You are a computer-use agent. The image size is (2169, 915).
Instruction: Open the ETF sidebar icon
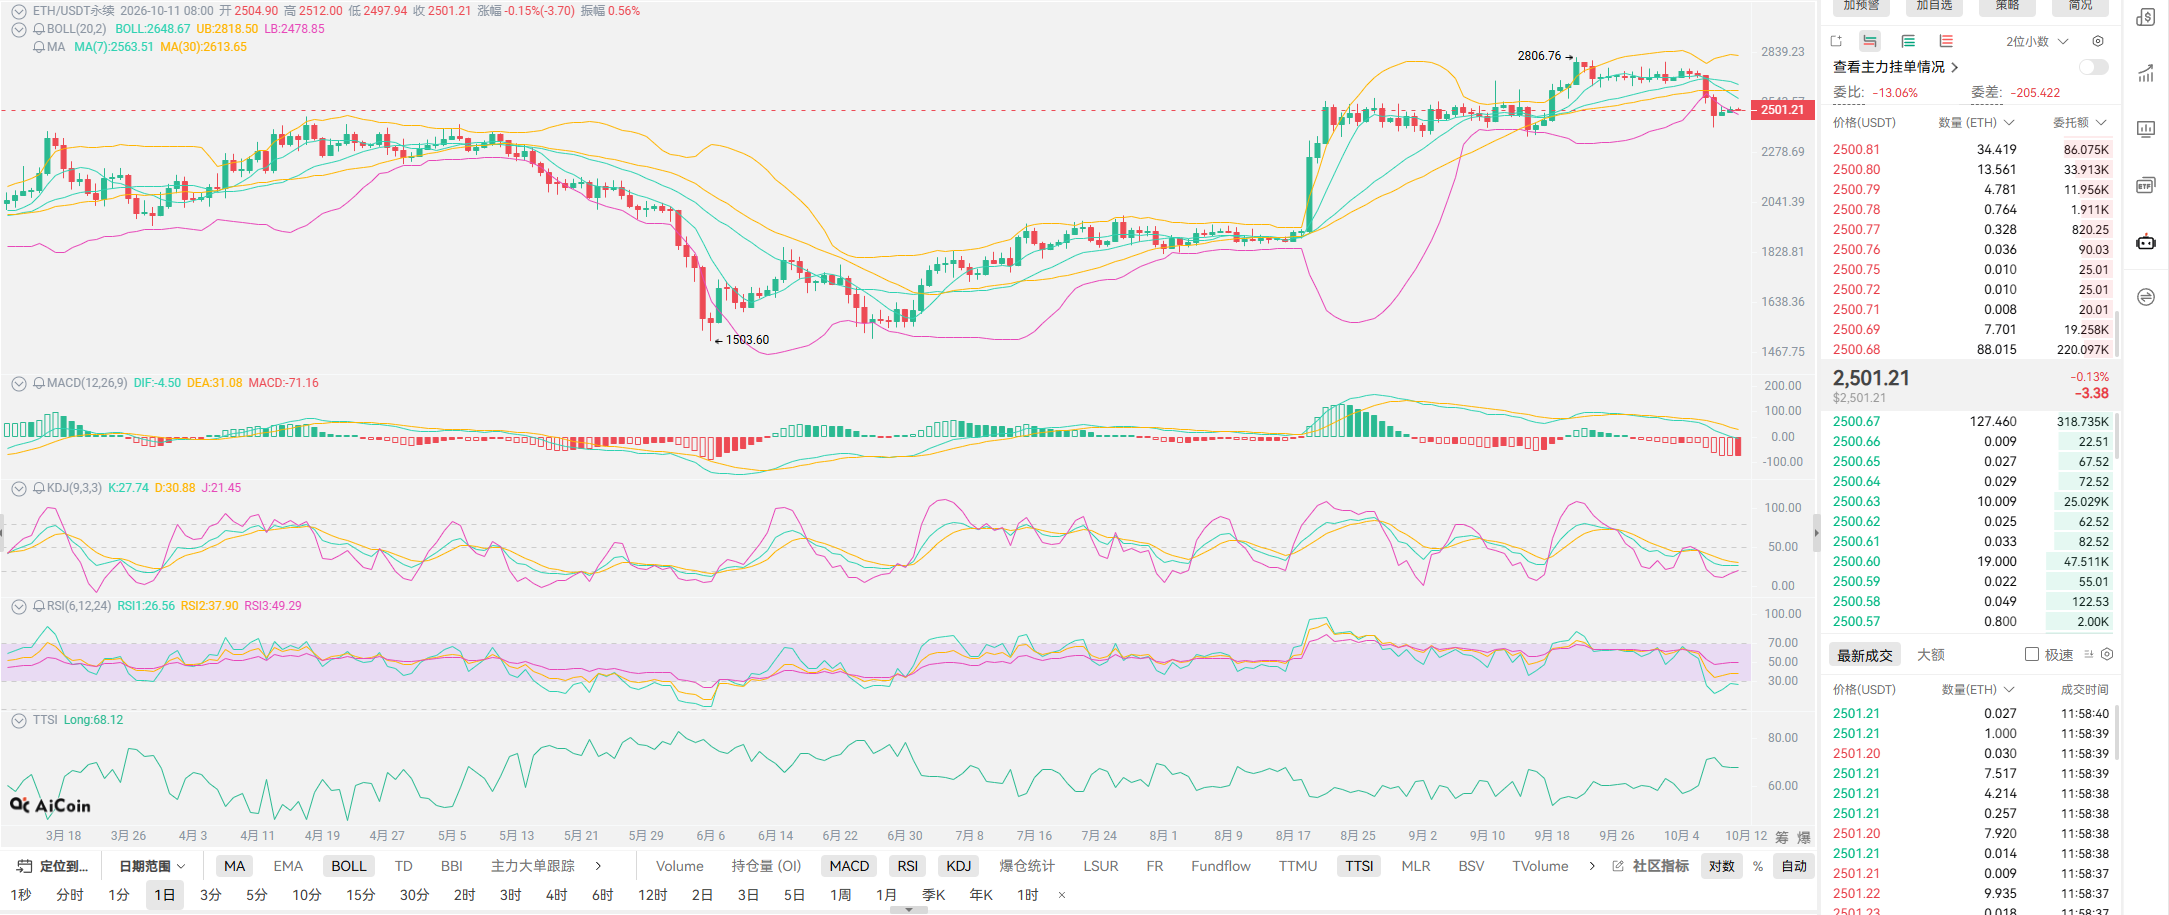click(2146, 185)
